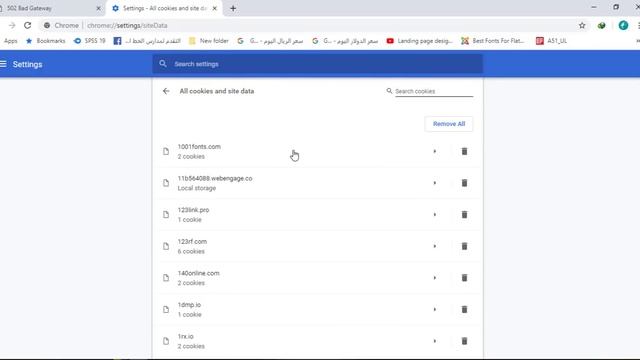Switch to the 502 Bad Gateway tab

point(49,8)
